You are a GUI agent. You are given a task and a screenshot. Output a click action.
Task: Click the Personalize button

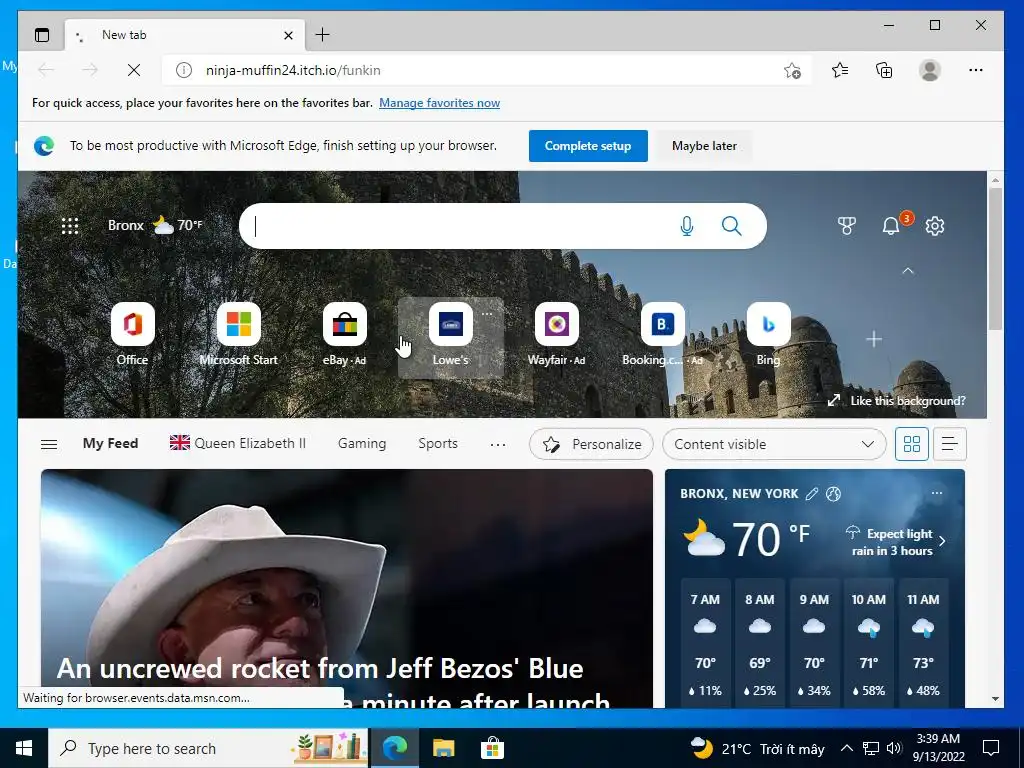[x=591, y=444]
